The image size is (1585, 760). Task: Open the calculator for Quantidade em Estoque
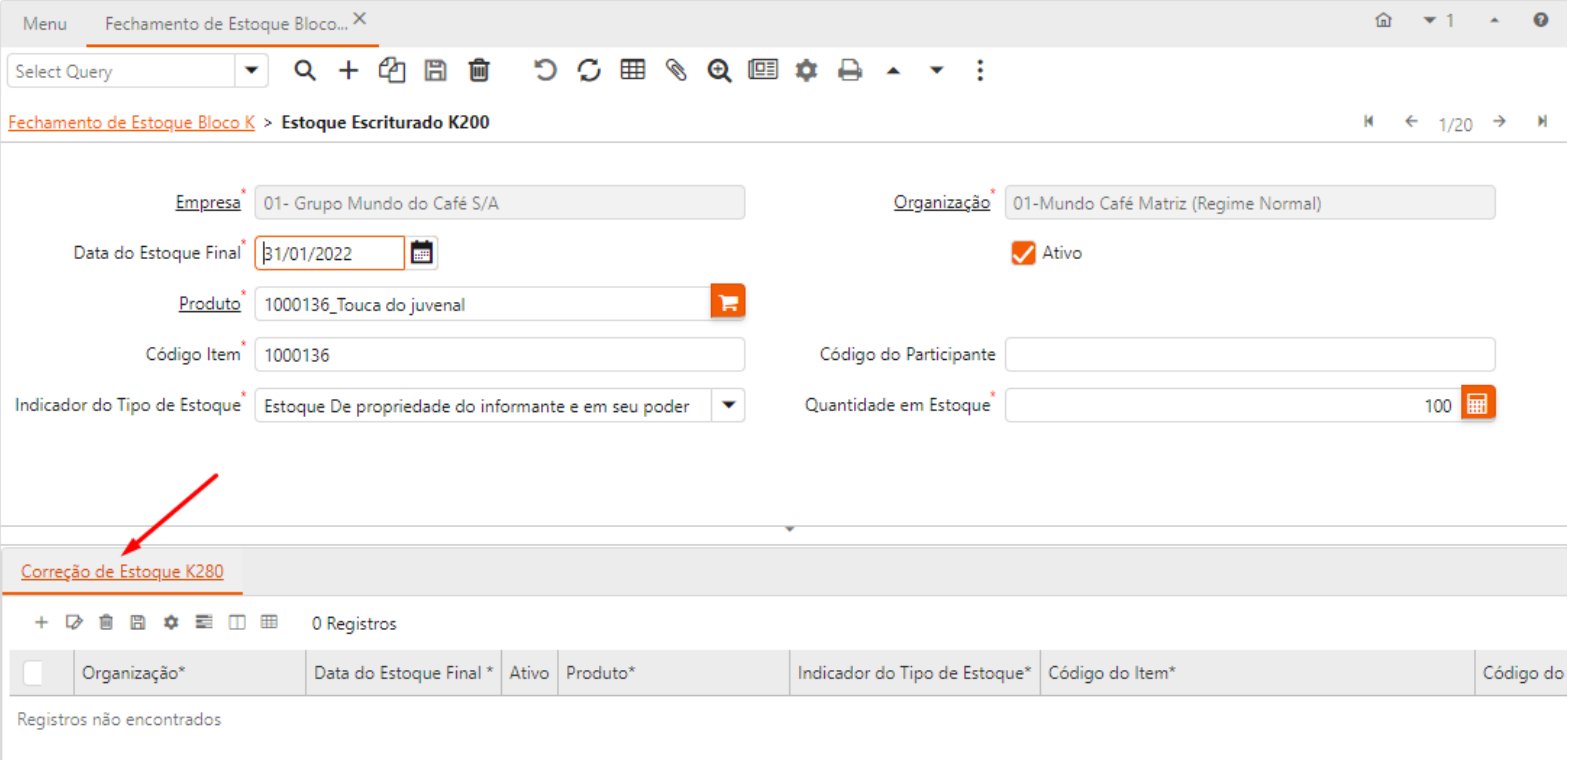coord(1477,404)
